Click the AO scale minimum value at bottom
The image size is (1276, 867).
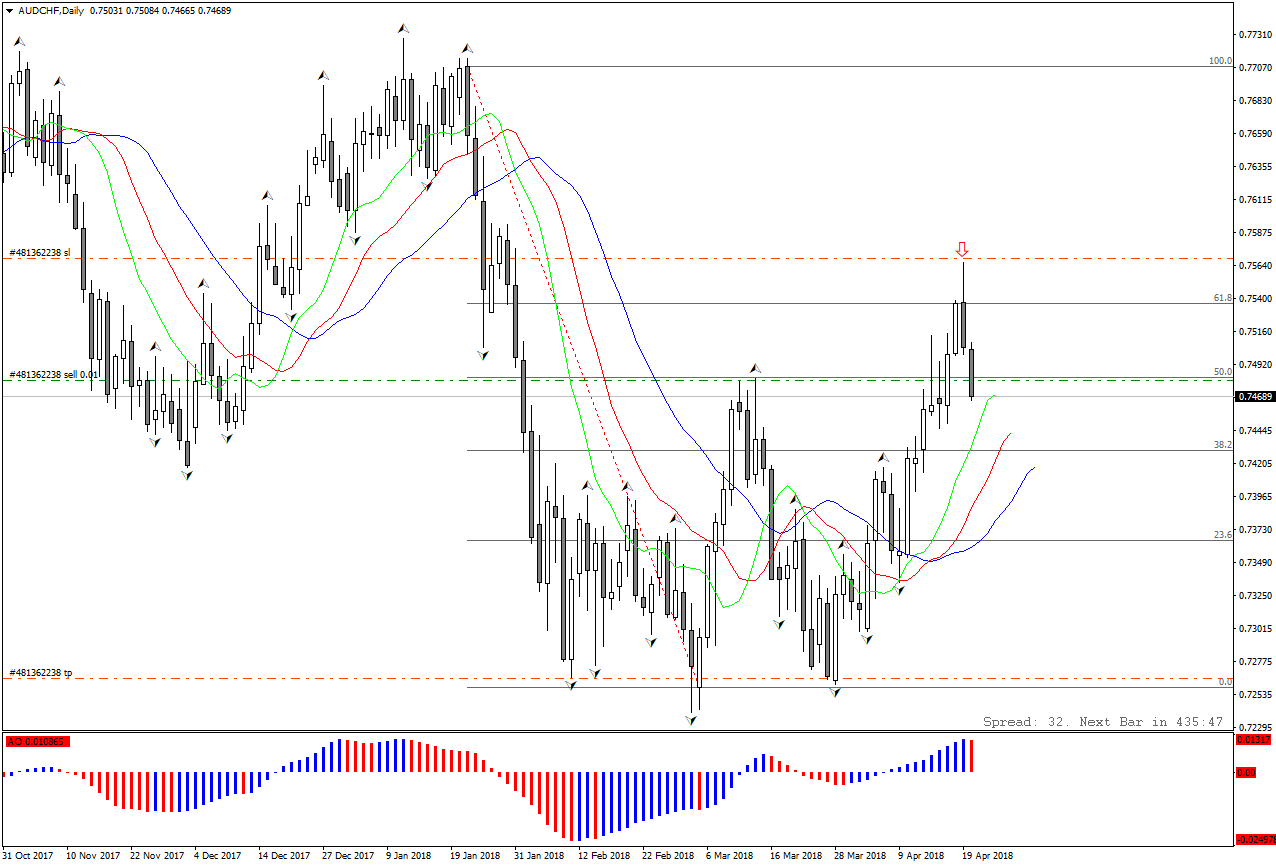pyautogui.click(x=1256, y=839)
